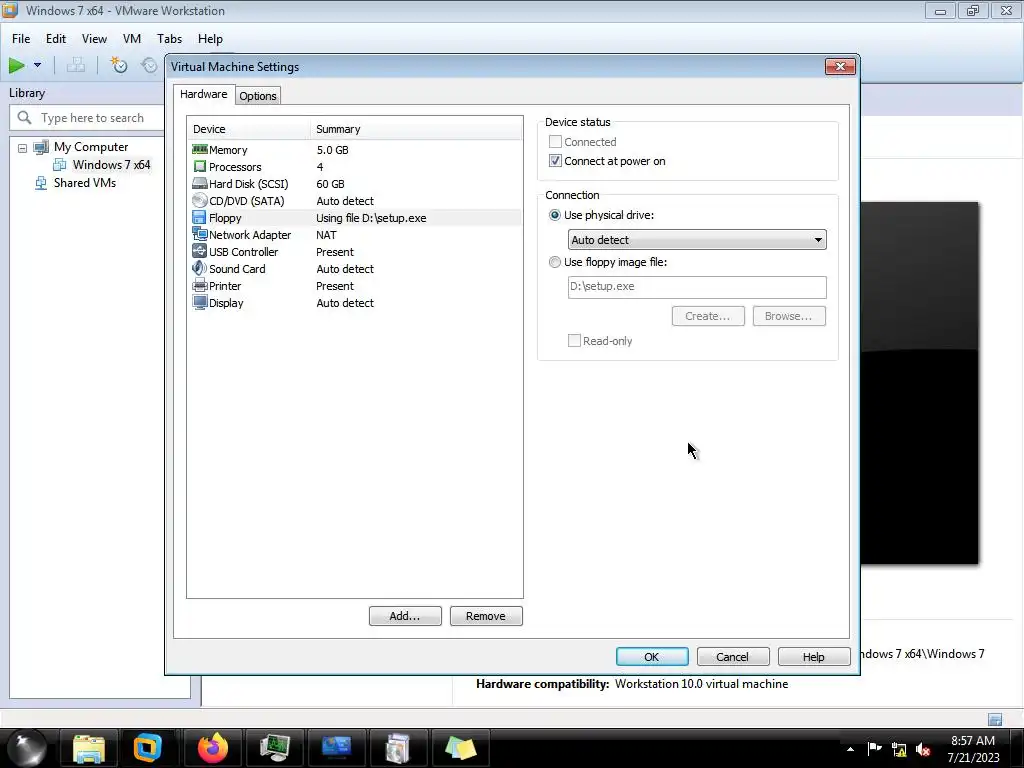Confirm settings with OK
Viewport: 1024px width, 768px height.
coord(652,656)
